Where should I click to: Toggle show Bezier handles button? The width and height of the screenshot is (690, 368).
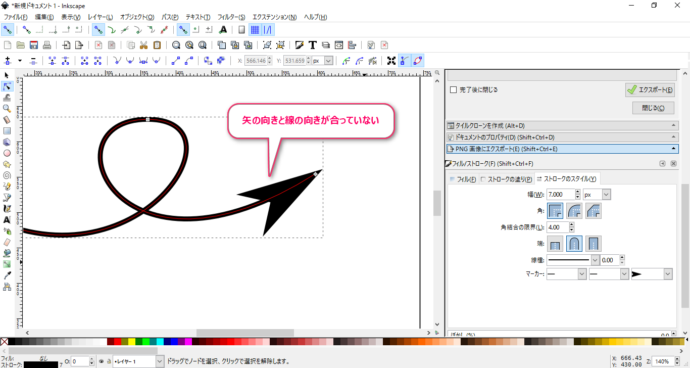[404, 61]
